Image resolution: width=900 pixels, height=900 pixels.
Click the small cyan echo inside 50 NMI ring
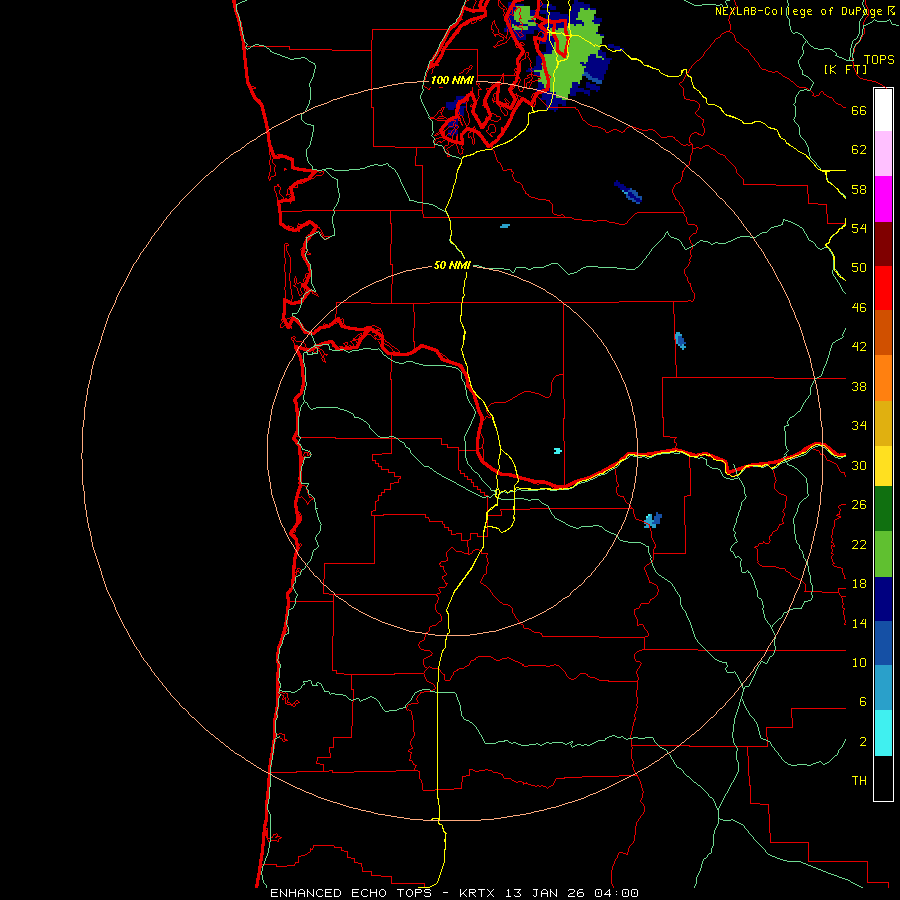click(557, 451)
